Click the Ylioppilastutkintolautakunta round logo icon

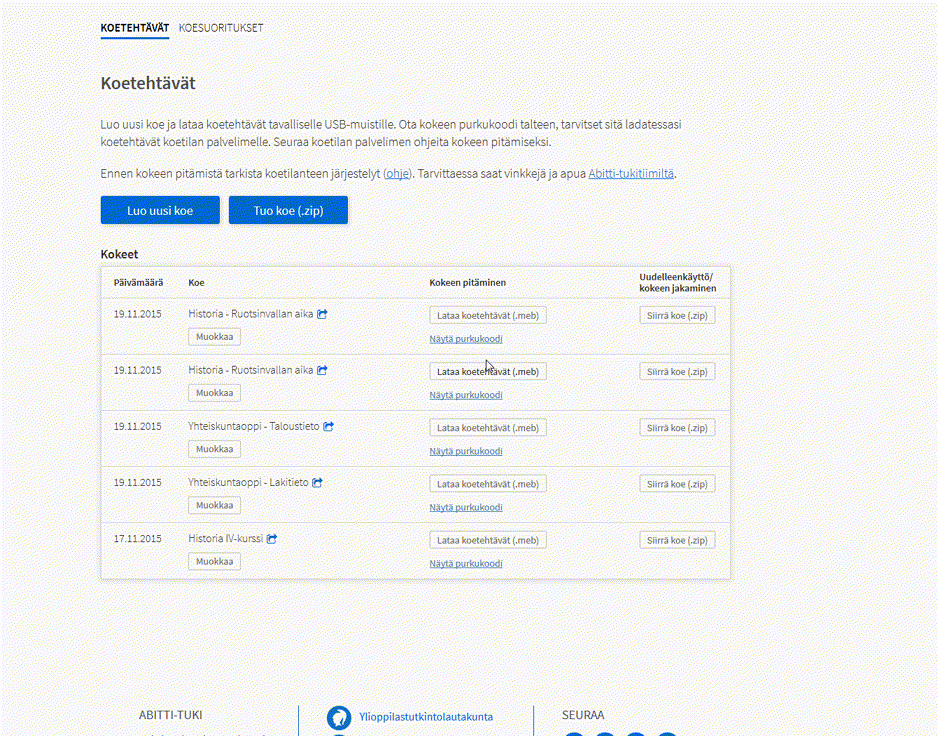(x=339, y=717)
